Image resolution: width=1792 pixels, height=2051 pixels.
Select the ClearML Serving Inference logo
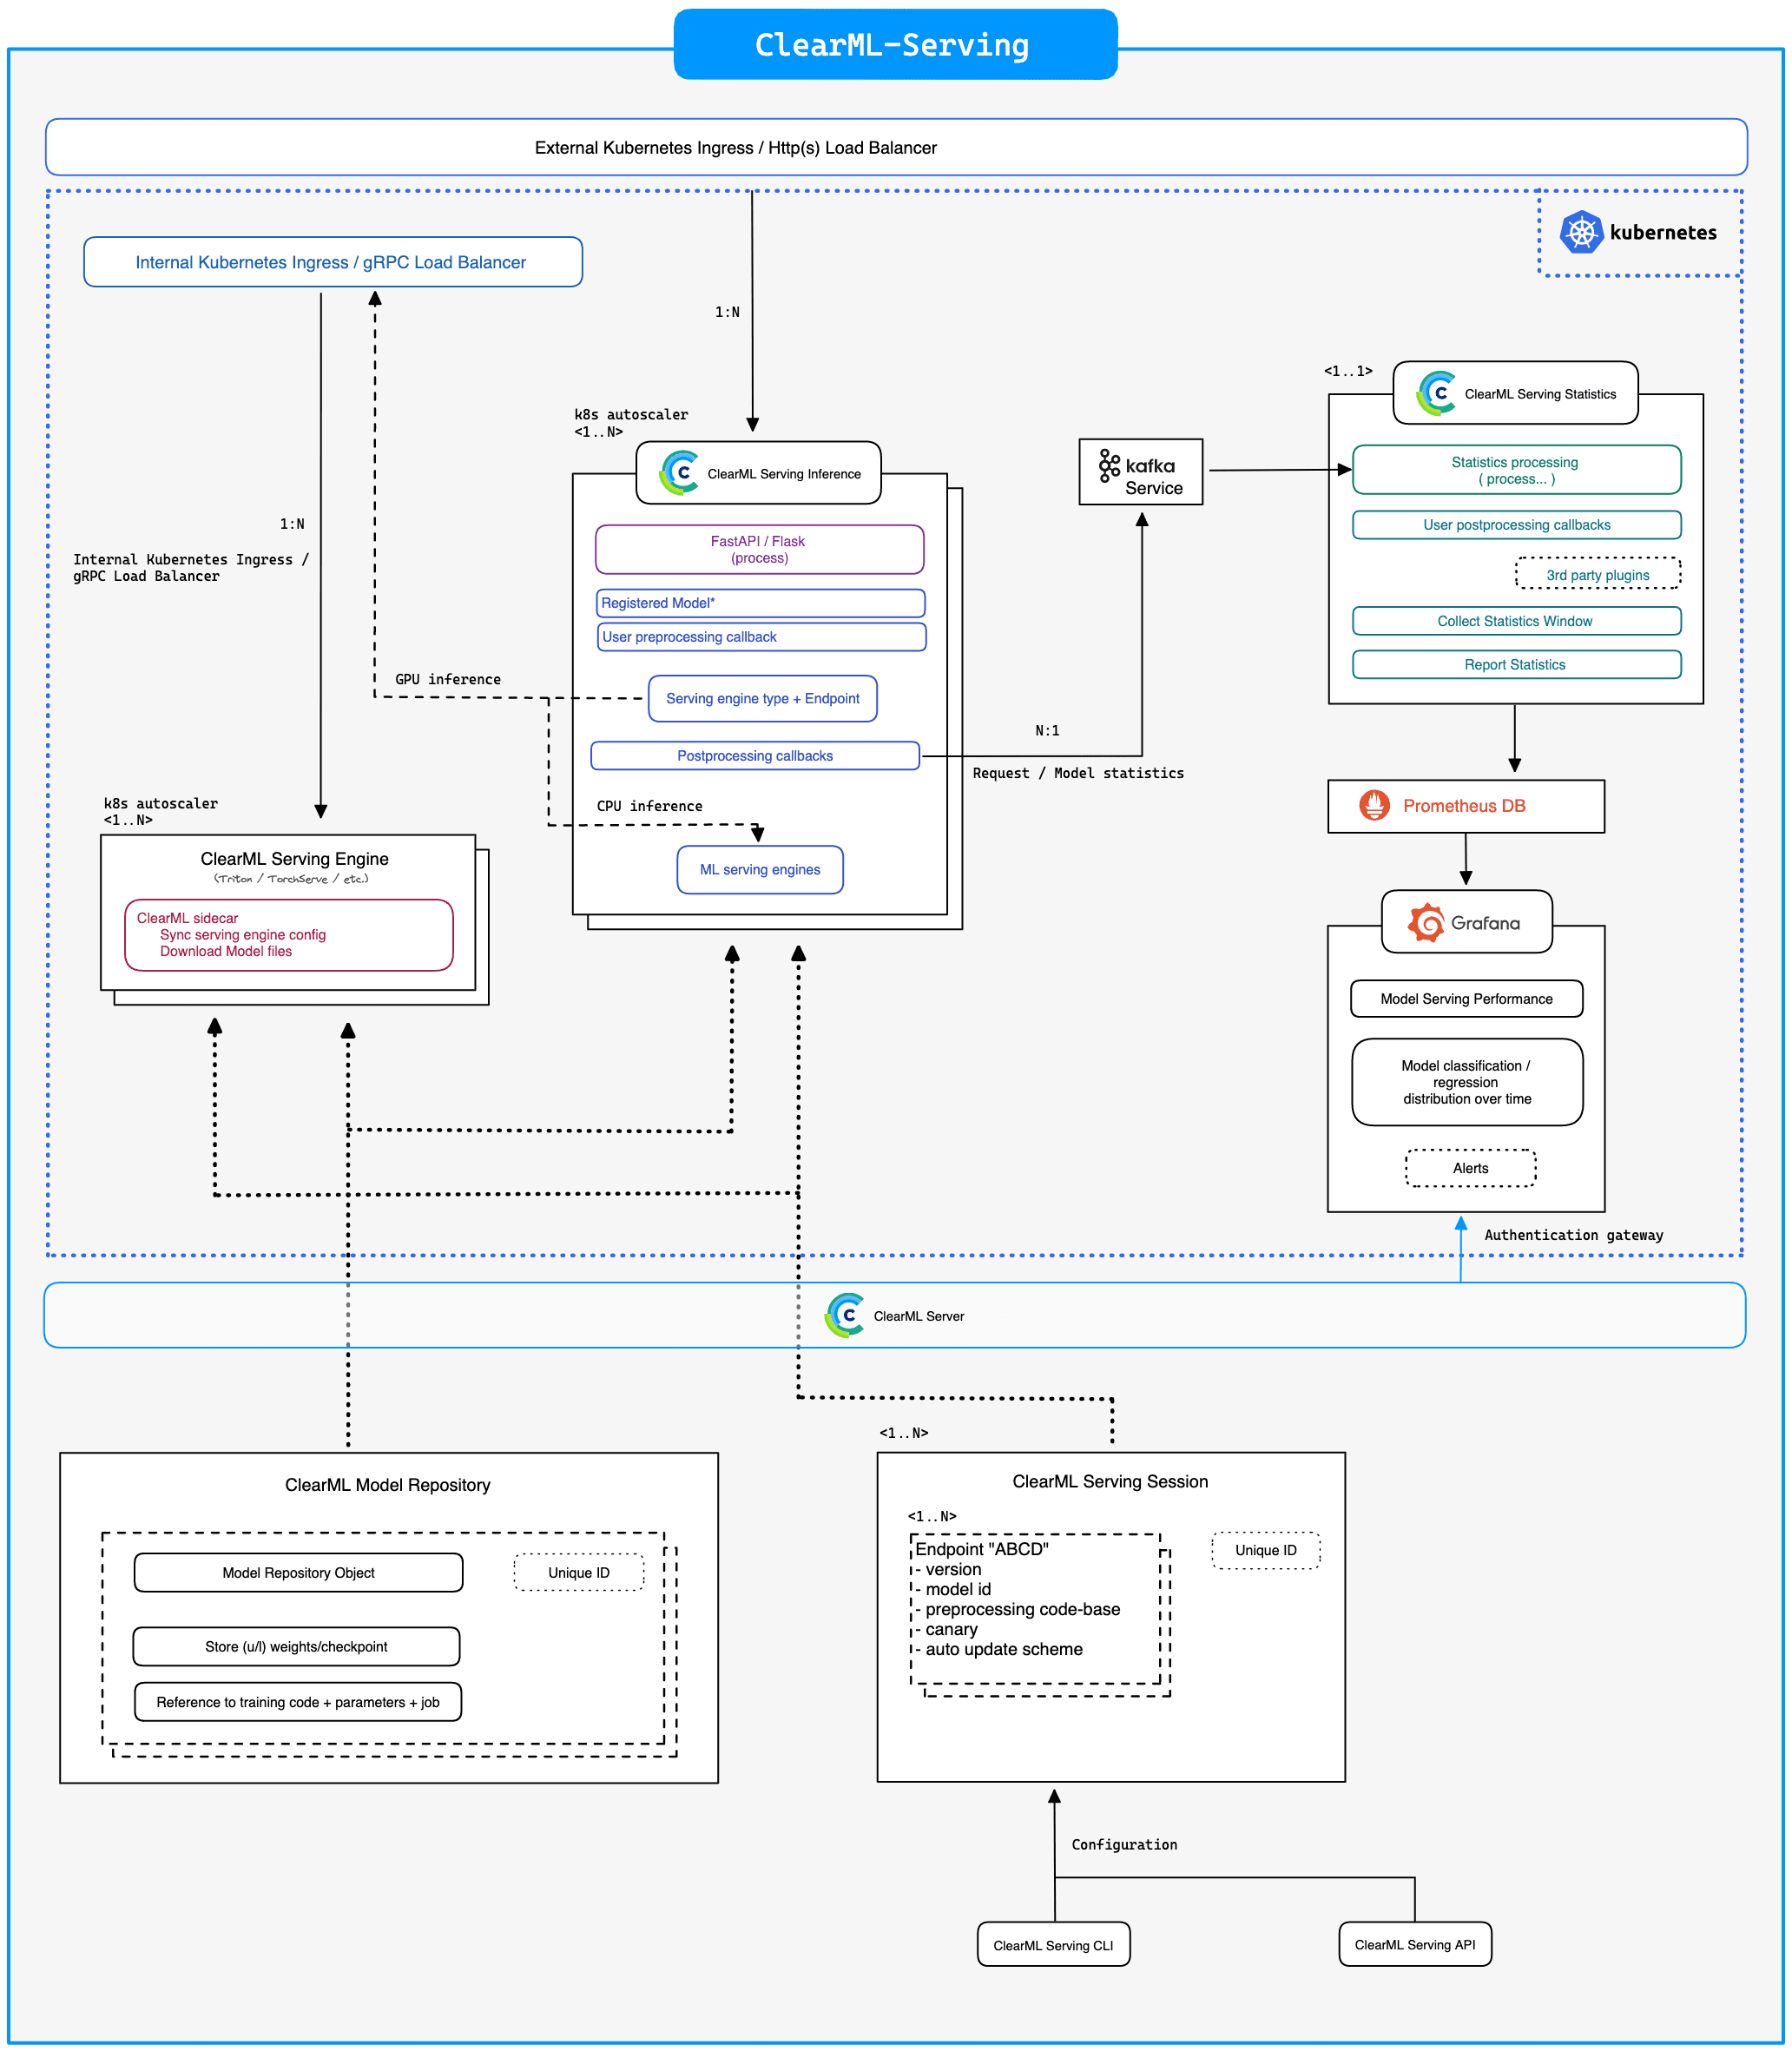point(678,473)
